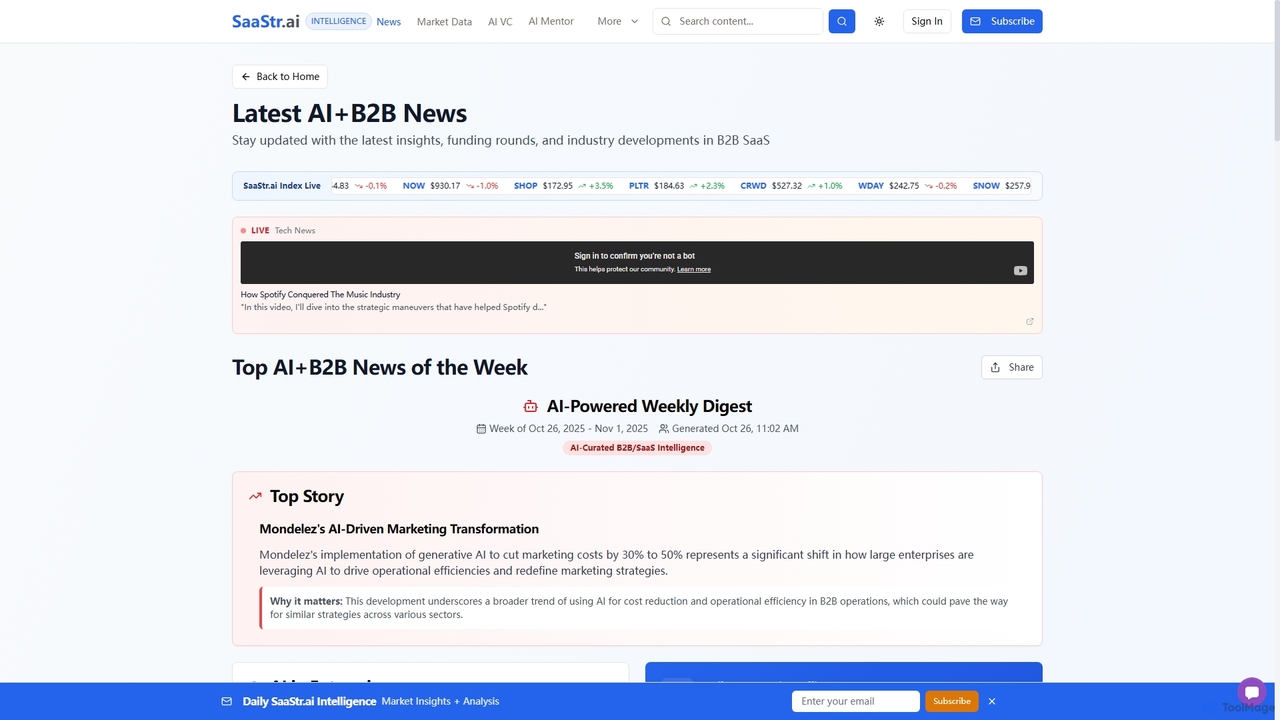Image resolution: width=1280 pixels, height=720 pixels.
Task: Click the YouTube logo icon in the player
Action: point(1020,270)
